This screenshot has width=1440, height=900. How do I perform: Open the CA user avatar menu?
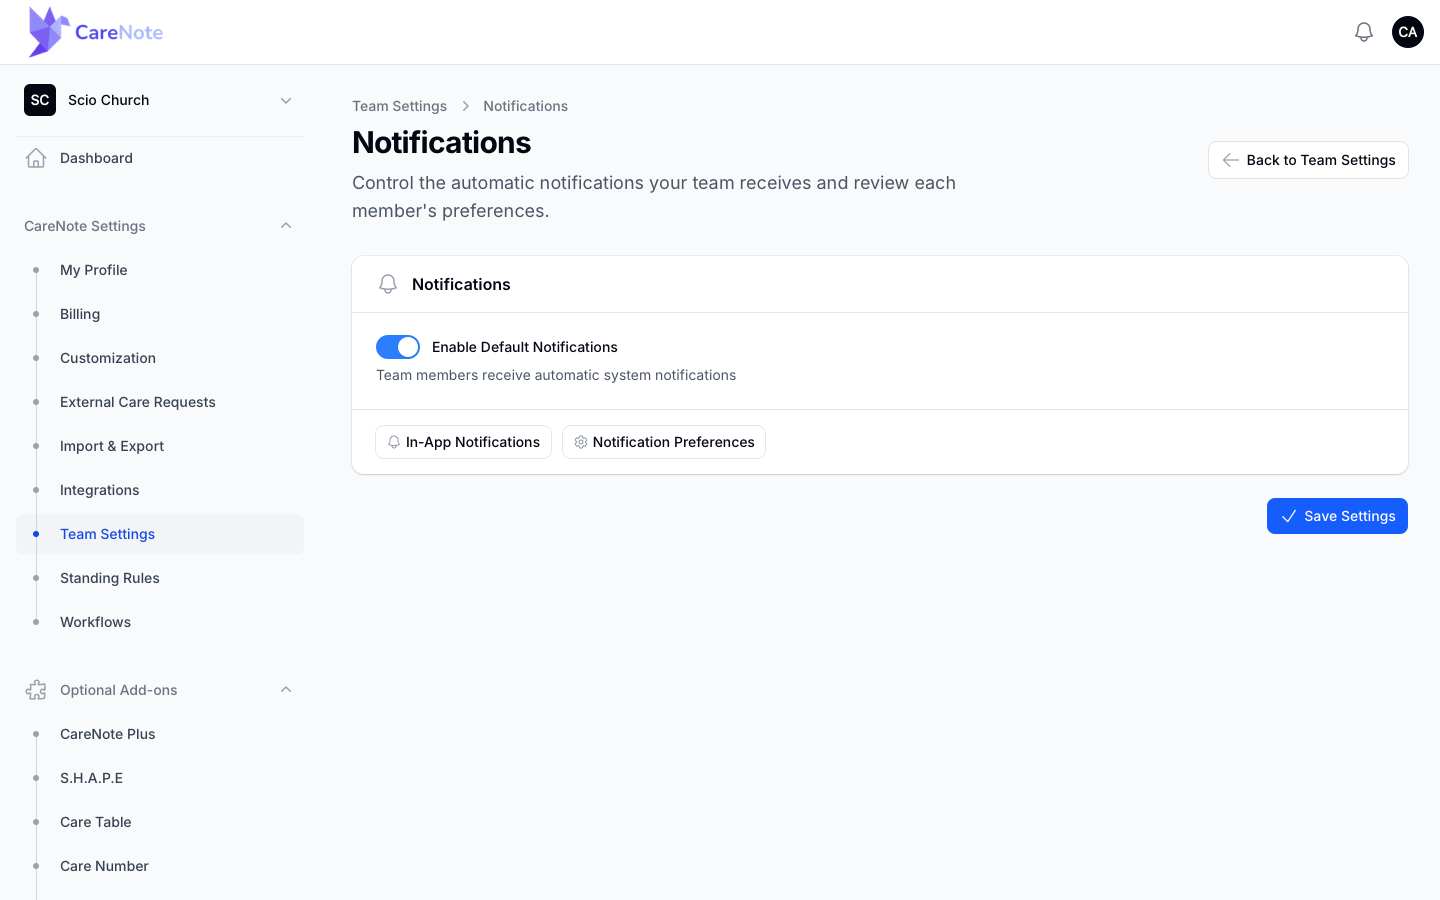[x=1408, y=32]
